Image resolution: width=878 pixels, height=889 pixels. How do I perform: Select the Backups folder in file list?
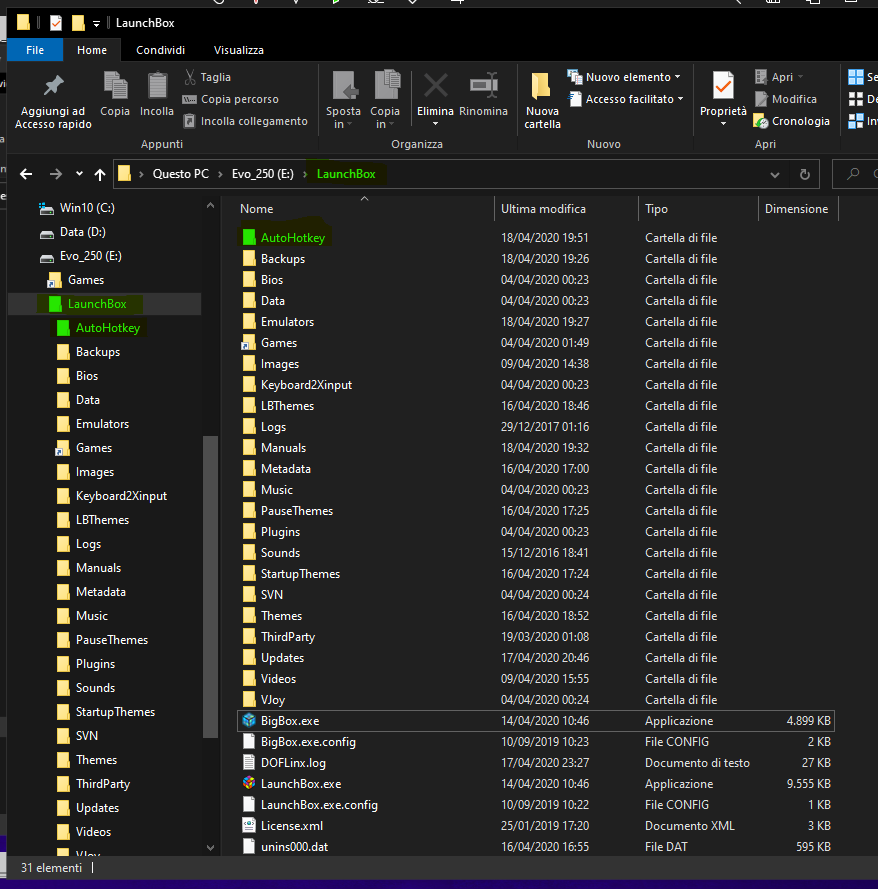(x=282, y=259)
